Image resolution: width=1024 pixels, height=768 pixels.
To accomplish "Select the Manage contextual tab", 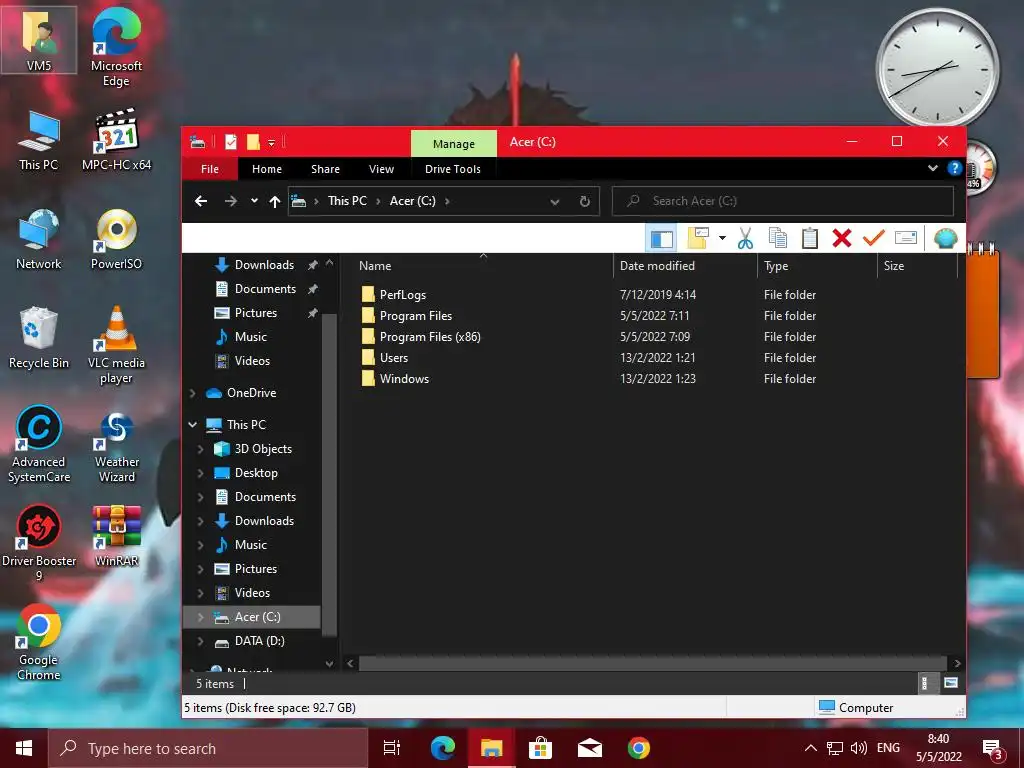I will (454, 144).
